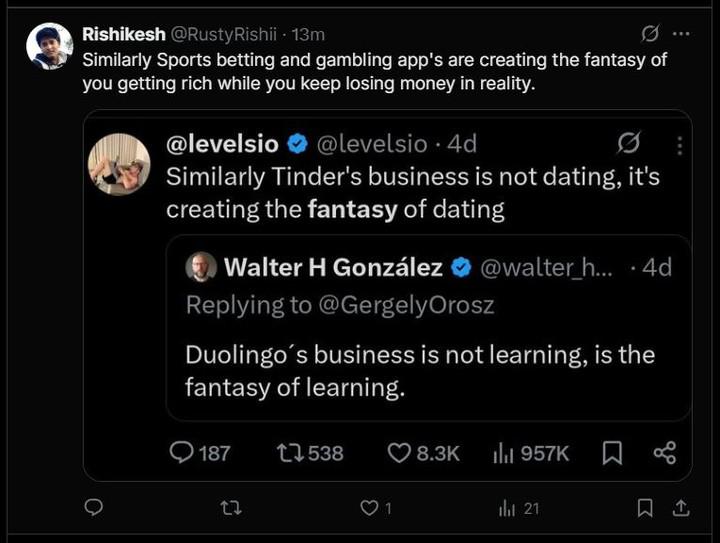Open Walter H González's profile name
720x543 pixels.
point(334,267)
